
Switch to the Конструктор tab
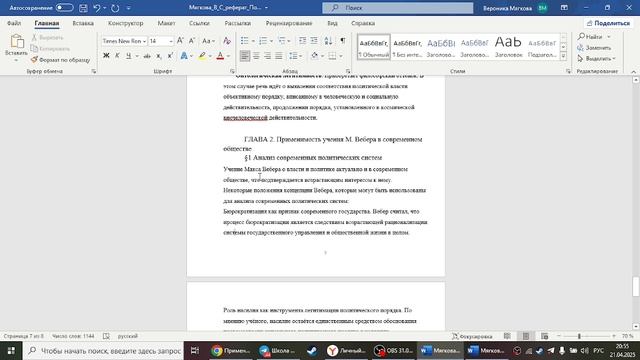coord(125,23)
